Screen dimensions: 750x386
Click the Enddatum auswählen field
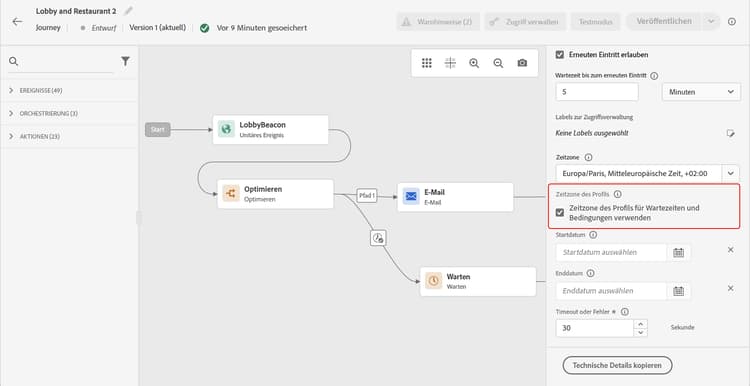(x=611, y=291)
